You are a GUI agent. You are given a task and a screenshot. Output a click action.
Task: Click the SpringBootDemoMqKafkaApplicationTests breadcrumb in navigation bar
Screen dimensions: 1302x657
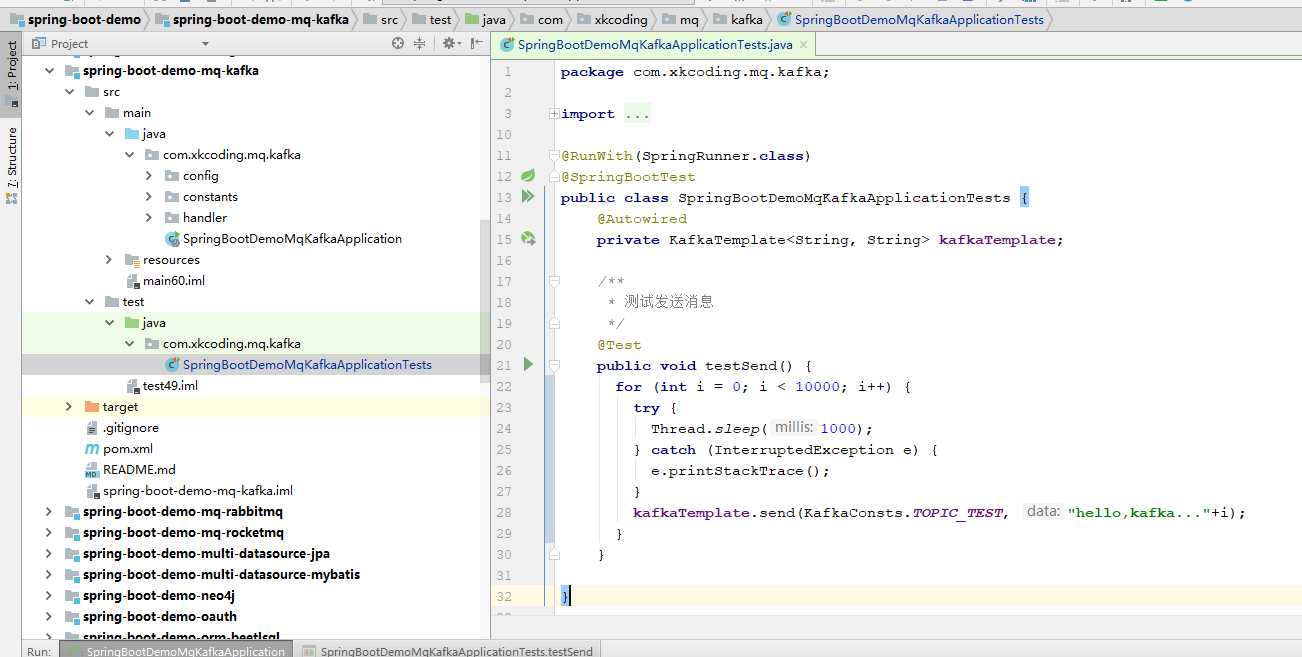pyautogui.click(x=911, y=19)
